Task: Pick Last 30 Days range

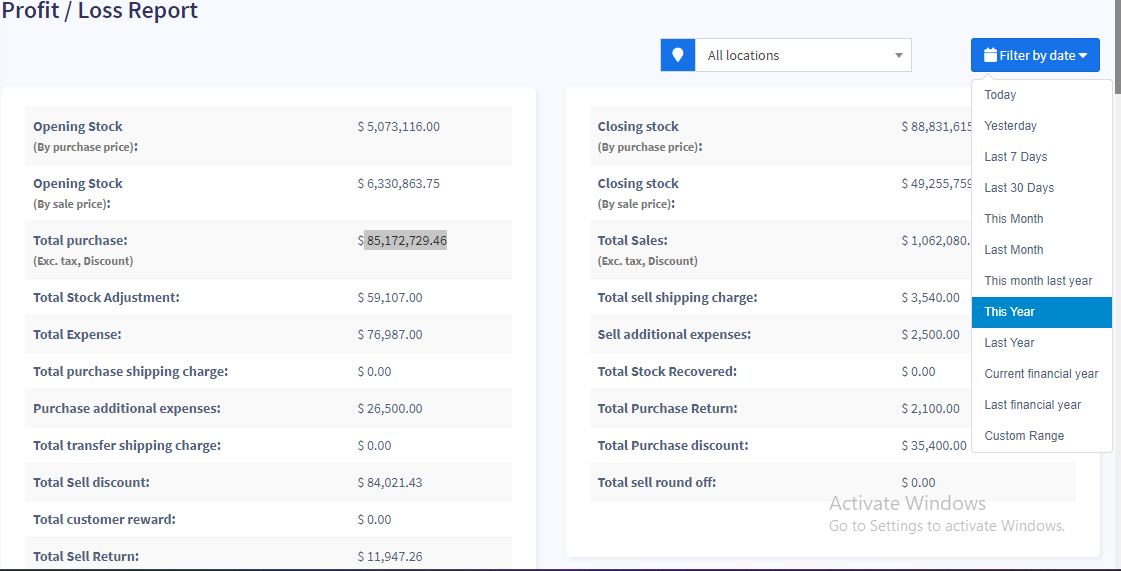Action: (1042, 188)
